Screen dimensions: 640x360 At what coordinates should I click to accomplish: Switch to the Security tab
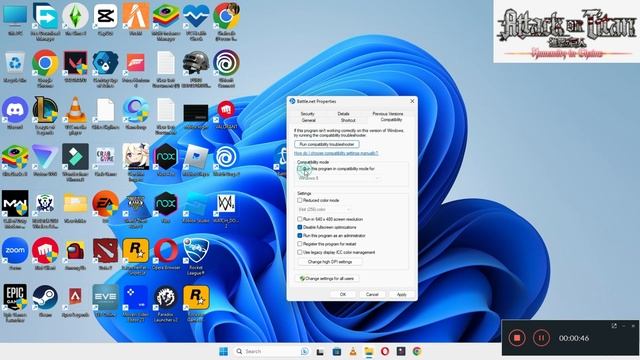click(307, 114)
